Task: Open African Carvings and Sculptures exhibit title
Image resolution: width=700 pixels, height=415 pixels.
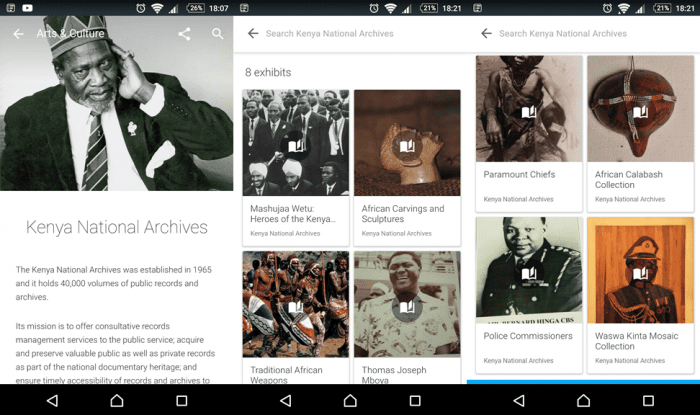Action: pyautogui.click(x=403, y=214)
